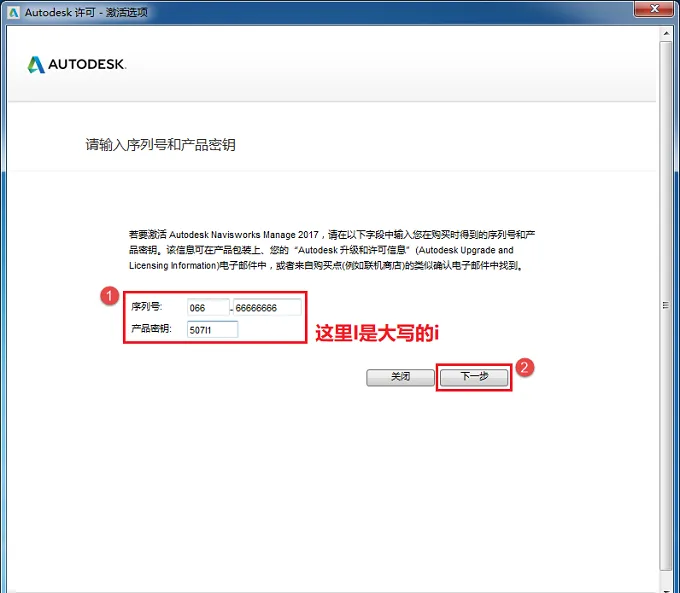The height and width of the screenshot is (593, 680).
Task: Click the 下一步 (Next) button
Action: (474, 377)
